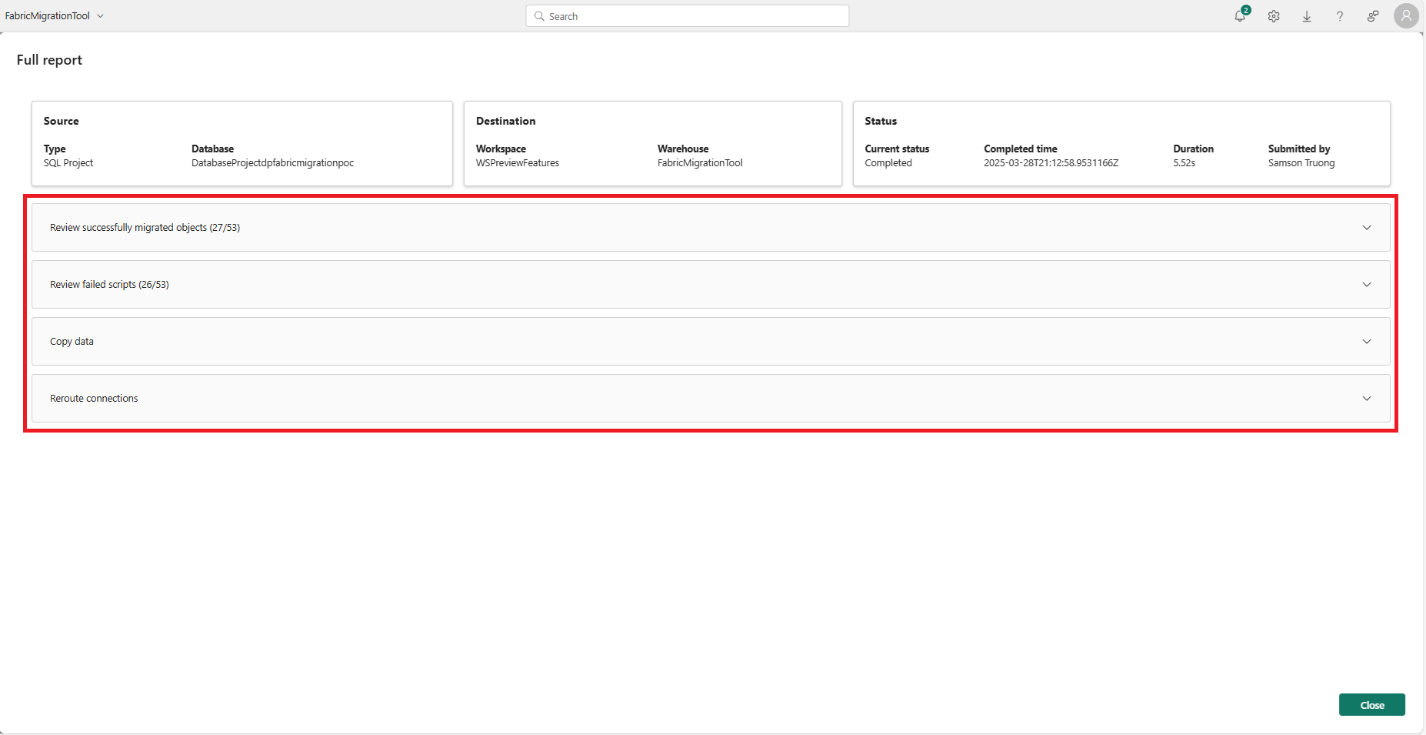Click into the Search field
The image size is (1426, 735).
[x=687, y=15]
